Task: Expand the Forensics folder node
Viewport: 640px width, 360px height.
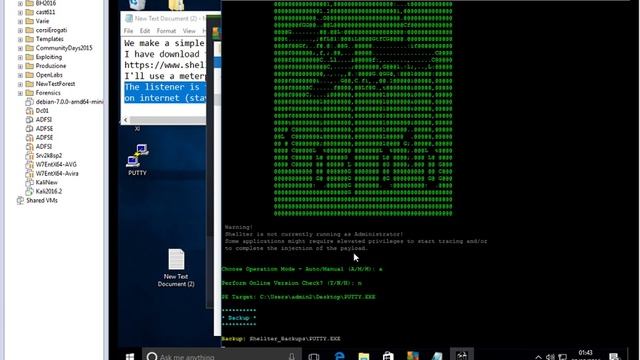Action: point(20,93)
